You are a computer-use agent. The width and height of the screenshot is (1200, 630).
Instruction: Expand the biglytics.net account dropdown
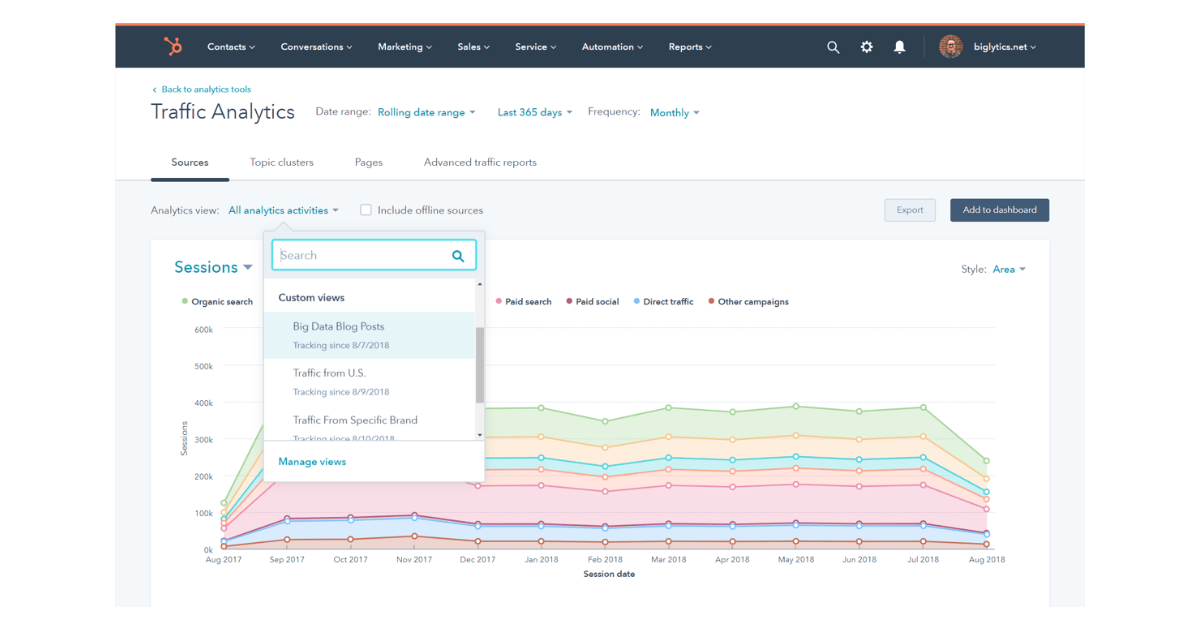point(1004,47)
